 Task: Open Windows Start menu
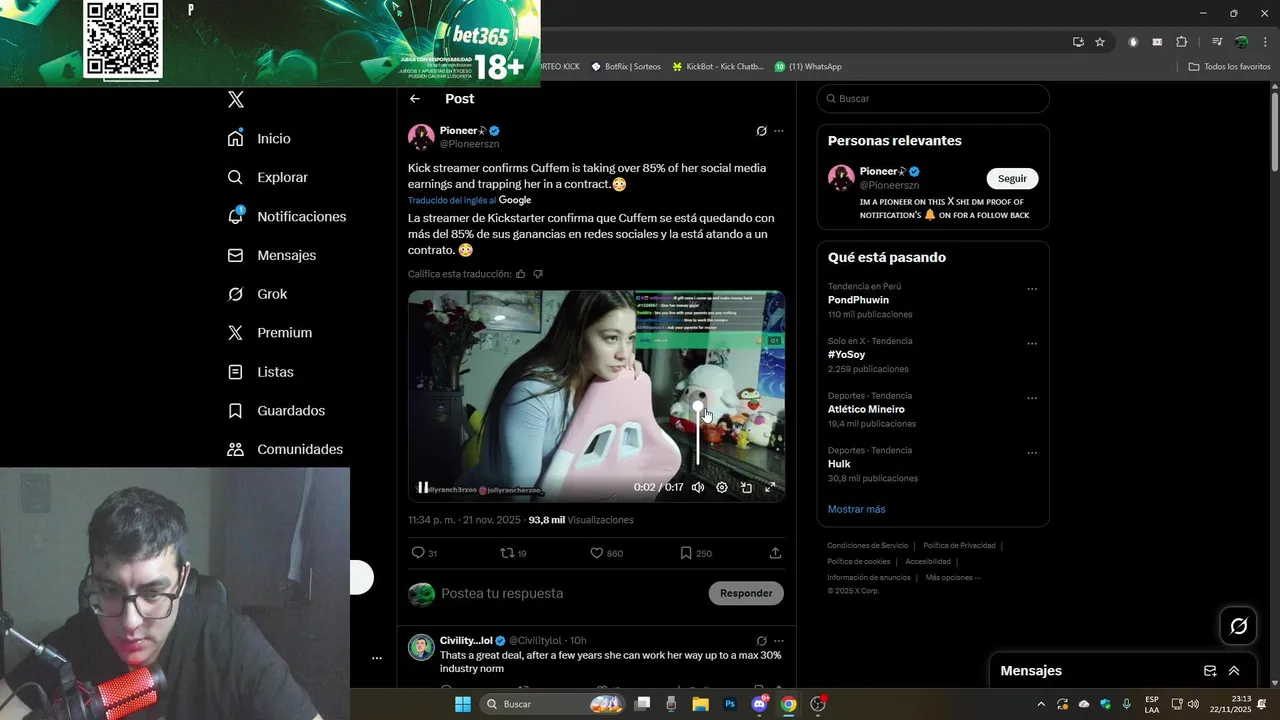[462, 704]
